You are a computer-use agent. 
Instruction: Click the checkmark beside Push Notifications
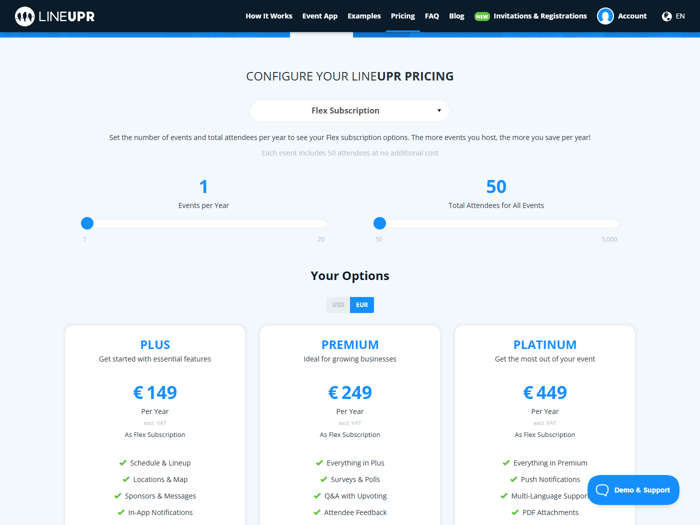pos(514,479)
